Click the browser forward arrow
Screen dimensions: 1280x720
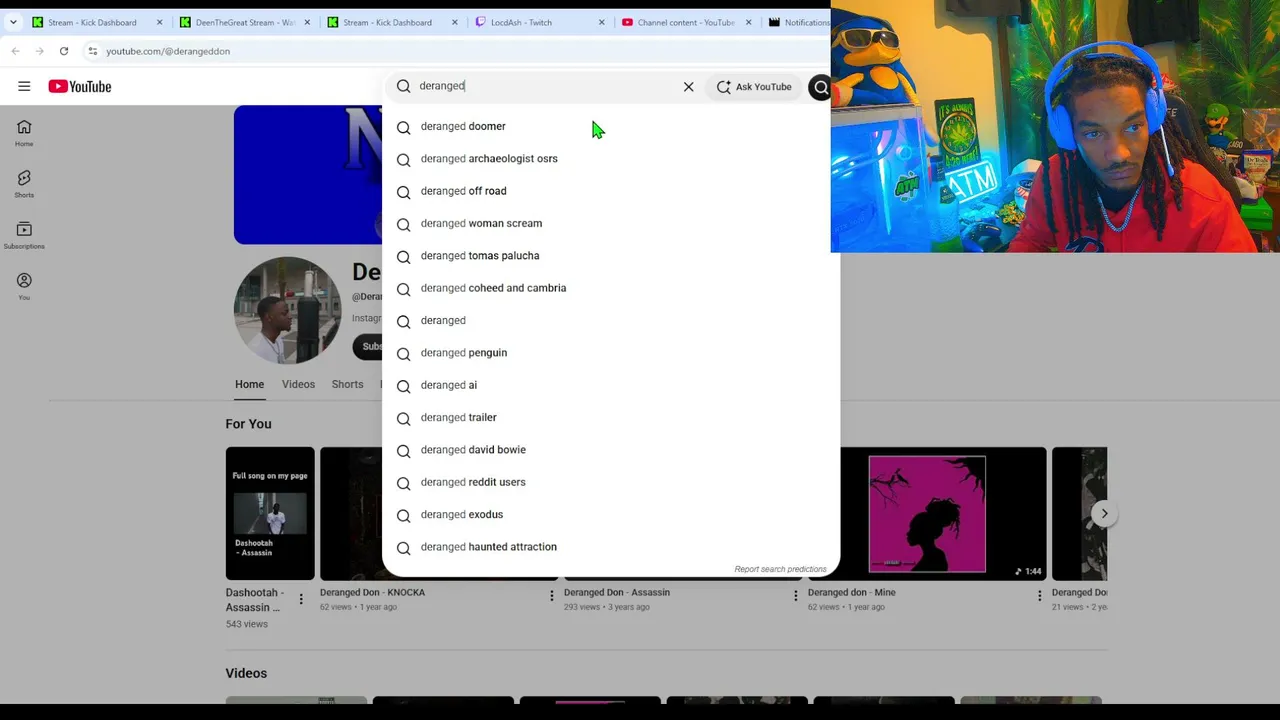tap(39, 51)
